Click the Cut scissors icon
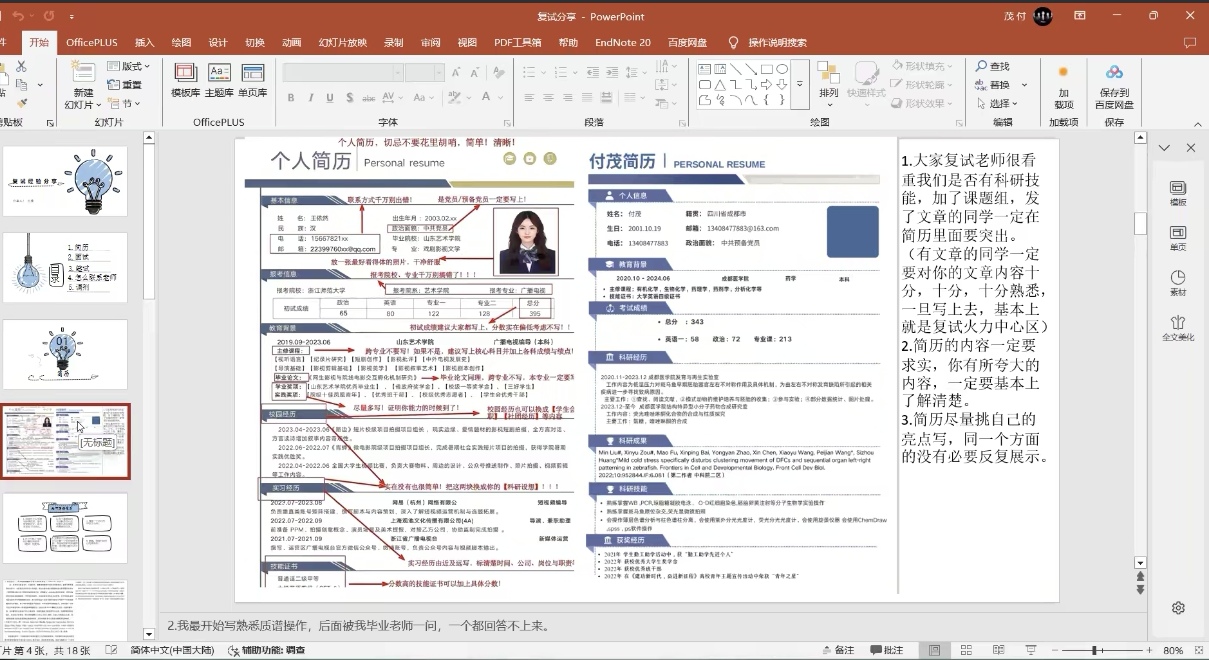The image size is (1209, 660). (x=21, y=67)
